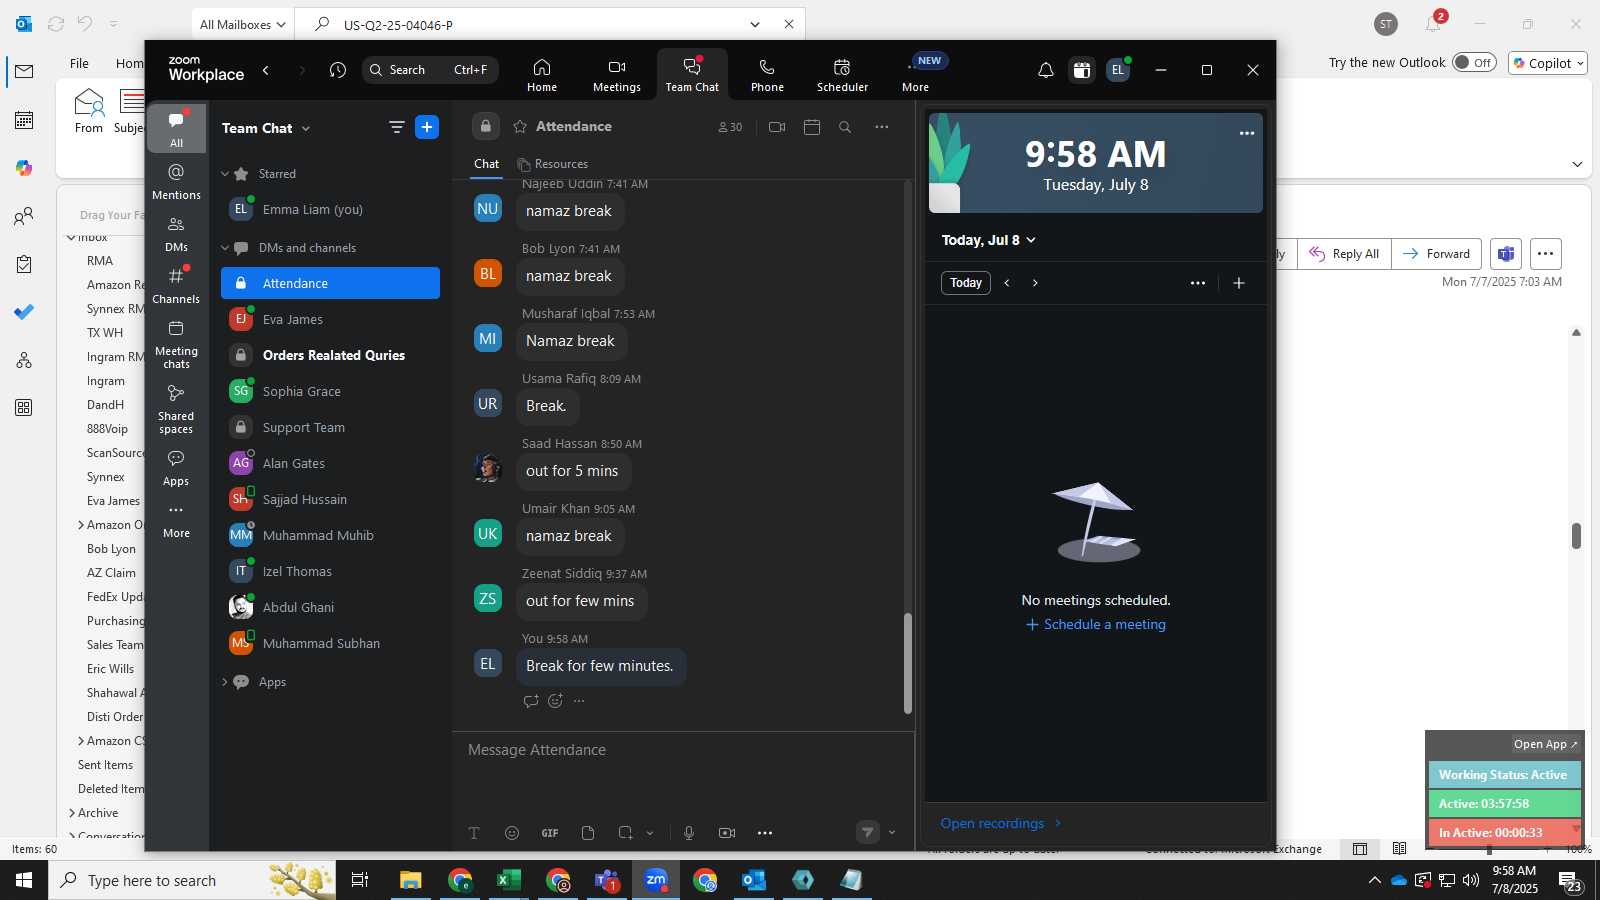Open Shared spaces sidebar item
This screenshot has width=1600, height=900.
pos(176,408)
